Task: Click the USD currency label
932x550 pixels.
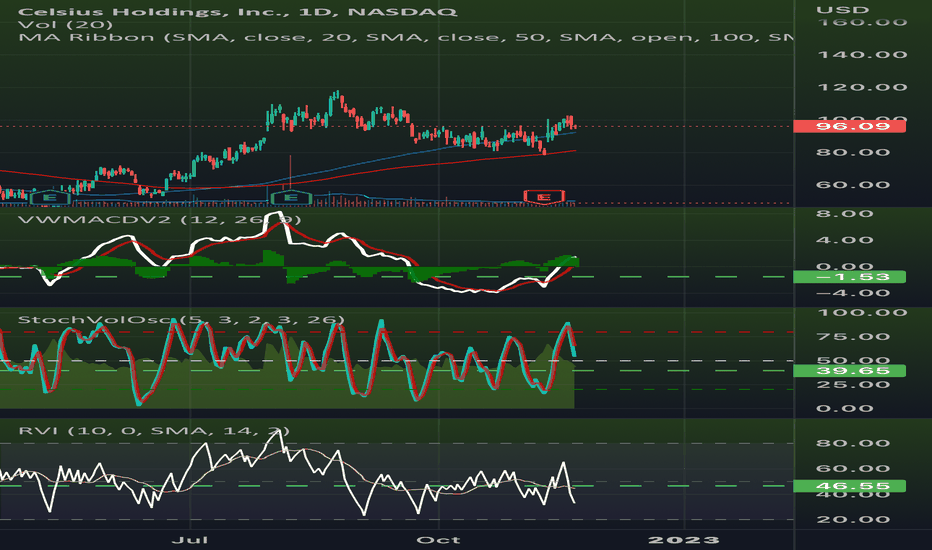Action: click(842, 10)
